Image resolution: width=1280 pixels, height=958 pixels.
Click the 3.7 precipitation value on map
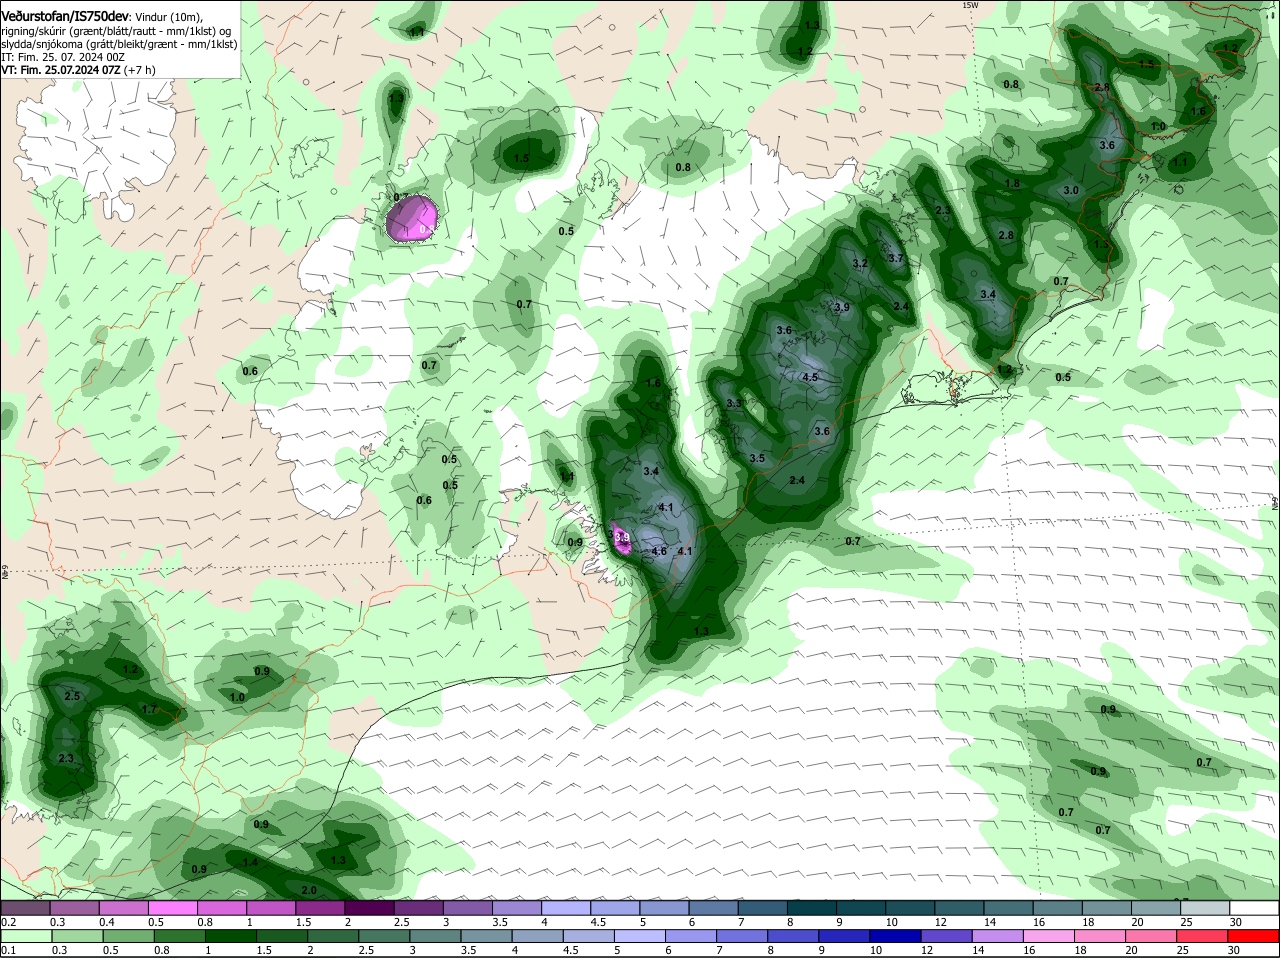pyautogui.click(x=896, y=258)
